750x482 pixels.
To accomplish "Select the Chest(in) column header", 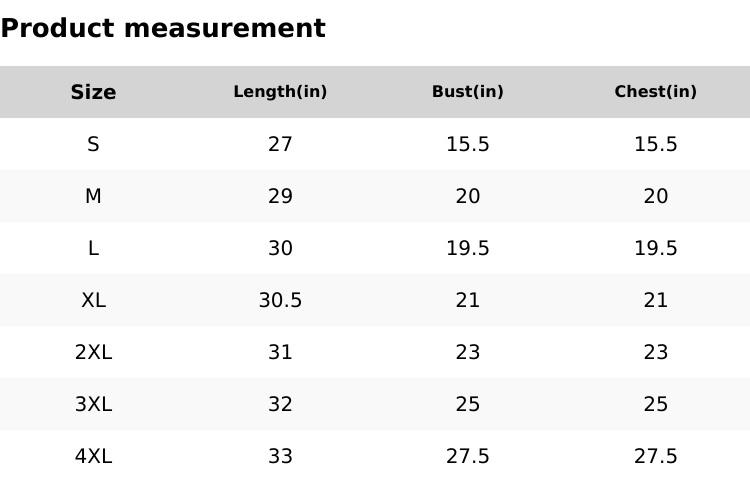I will [655, 92].
